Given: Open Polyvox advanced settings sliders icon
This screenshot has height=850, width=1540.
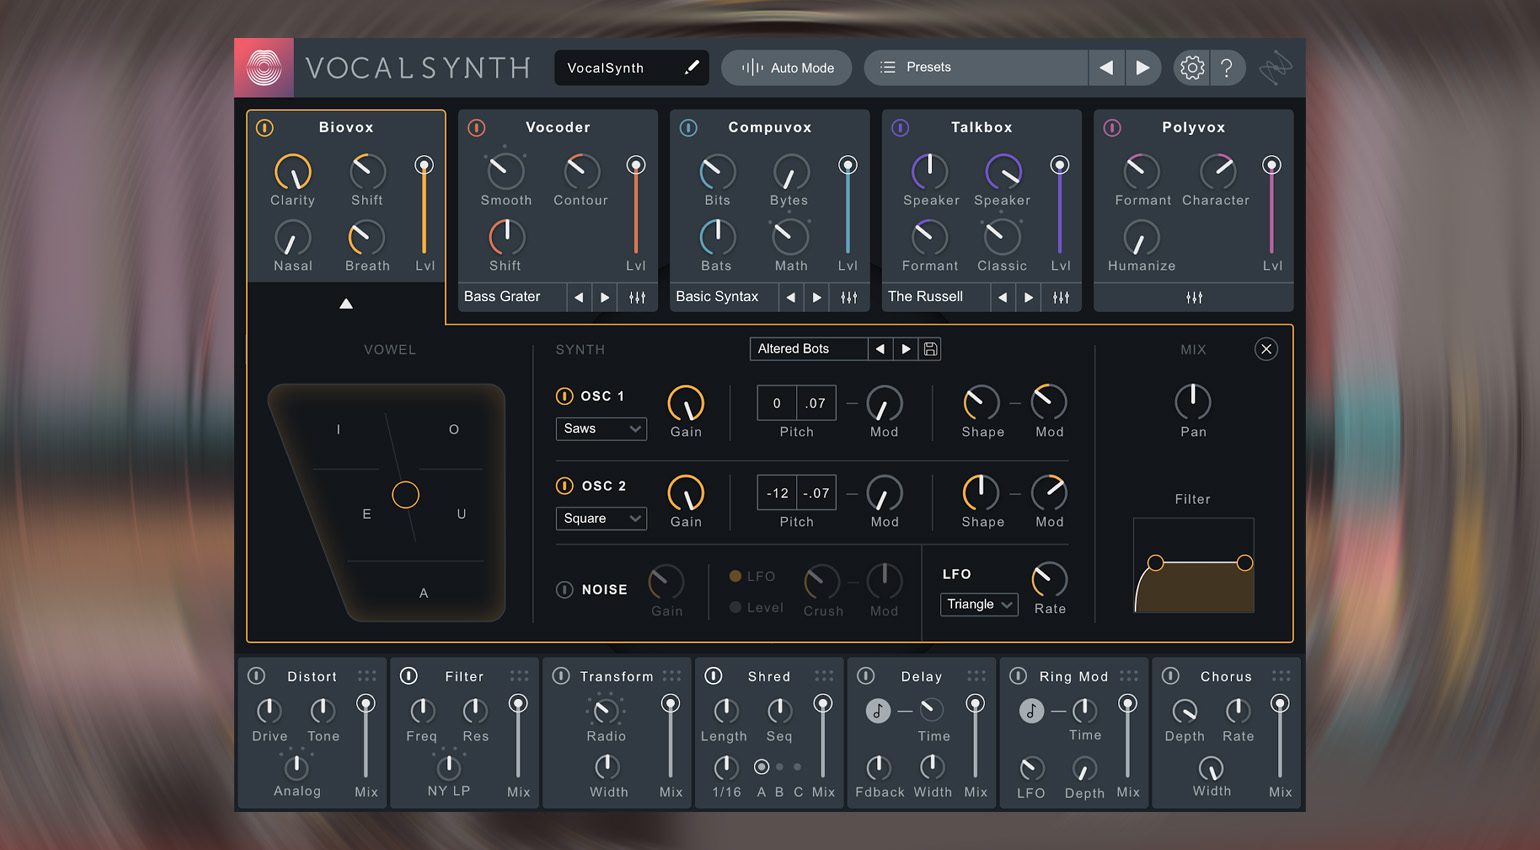Looking at the screenshot, I should click(x=1193, y=297).
